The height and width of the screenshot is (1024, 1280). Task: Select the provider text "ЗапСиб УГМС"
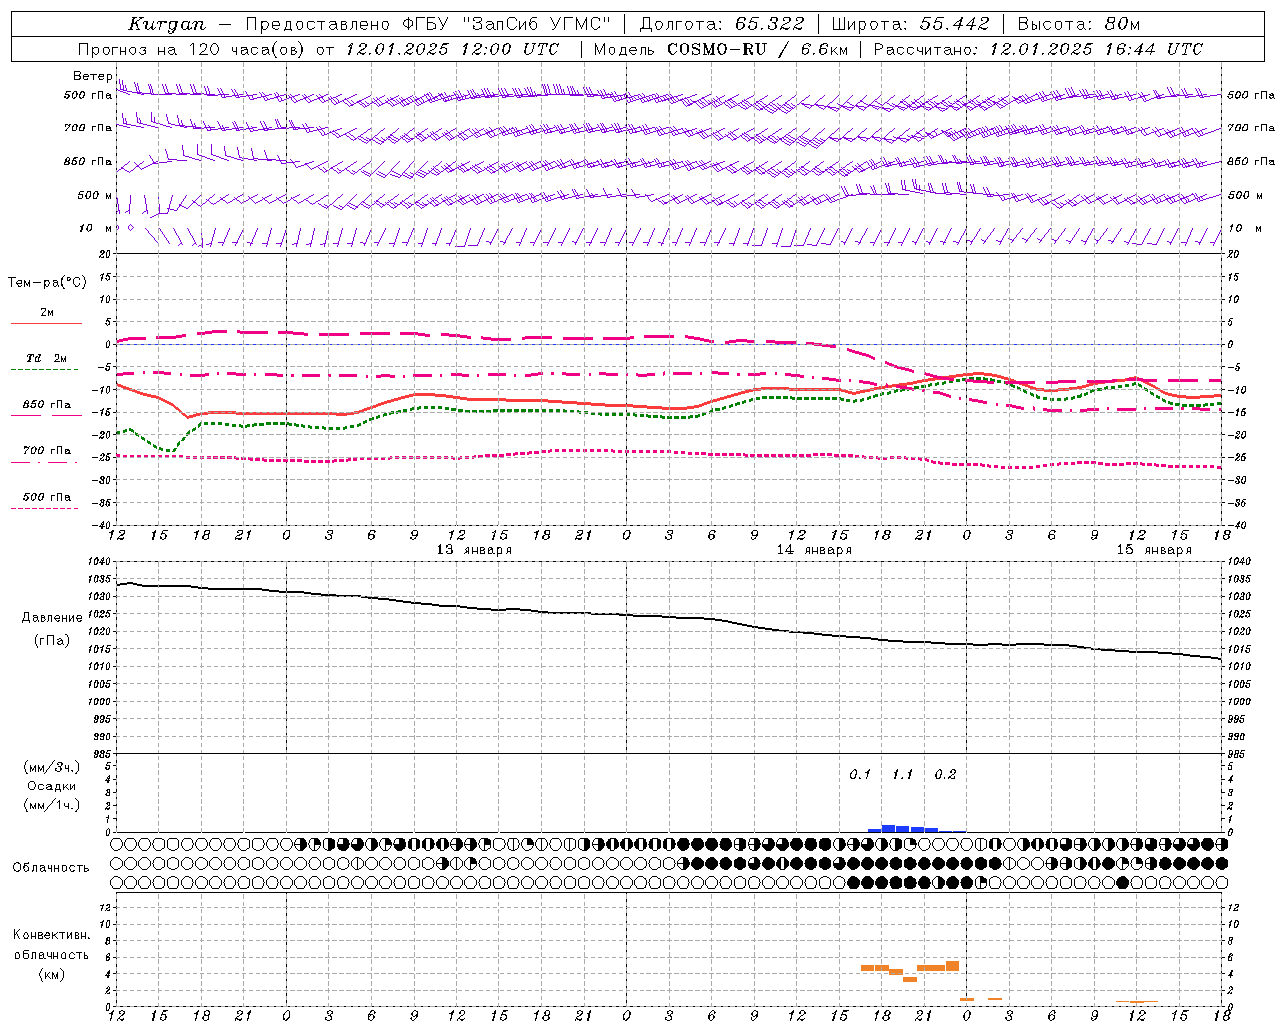[536, 24]
